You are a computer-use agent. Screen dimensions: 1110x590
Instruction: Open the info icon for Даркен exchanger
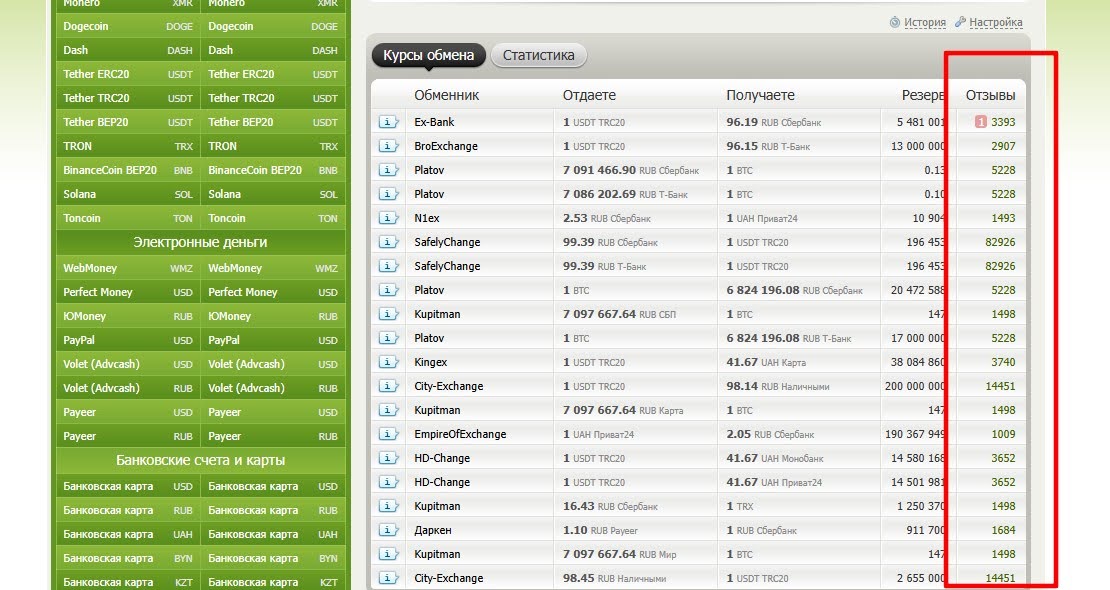(x=388, y=530)
